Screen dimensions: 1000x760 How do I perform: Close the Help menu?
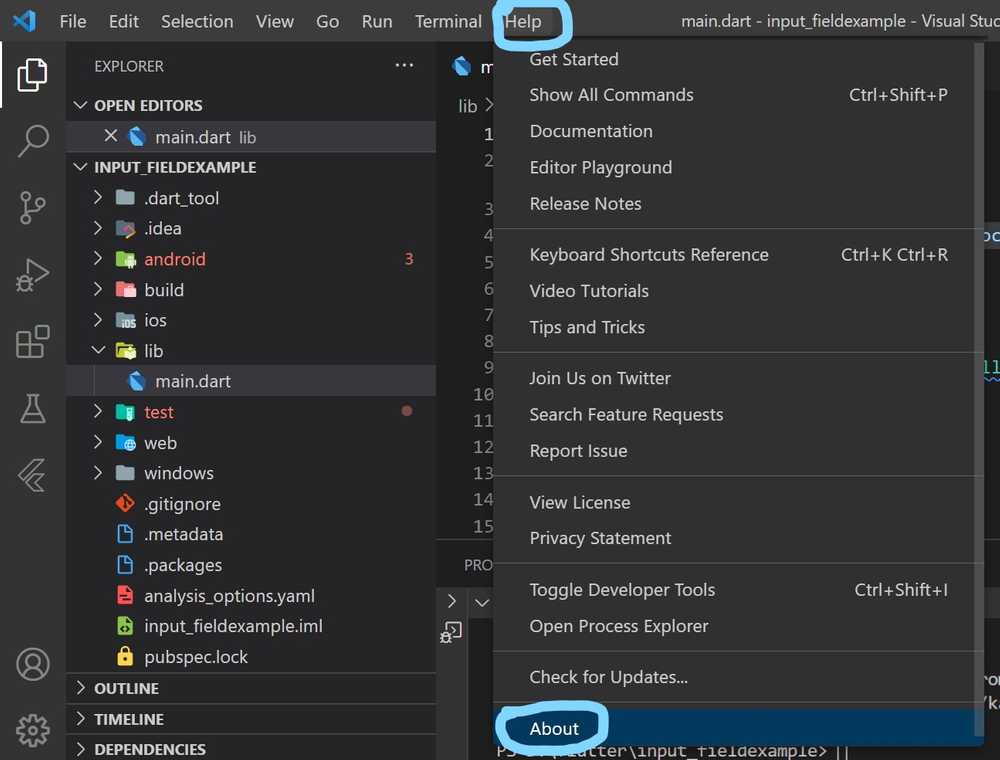523,22
